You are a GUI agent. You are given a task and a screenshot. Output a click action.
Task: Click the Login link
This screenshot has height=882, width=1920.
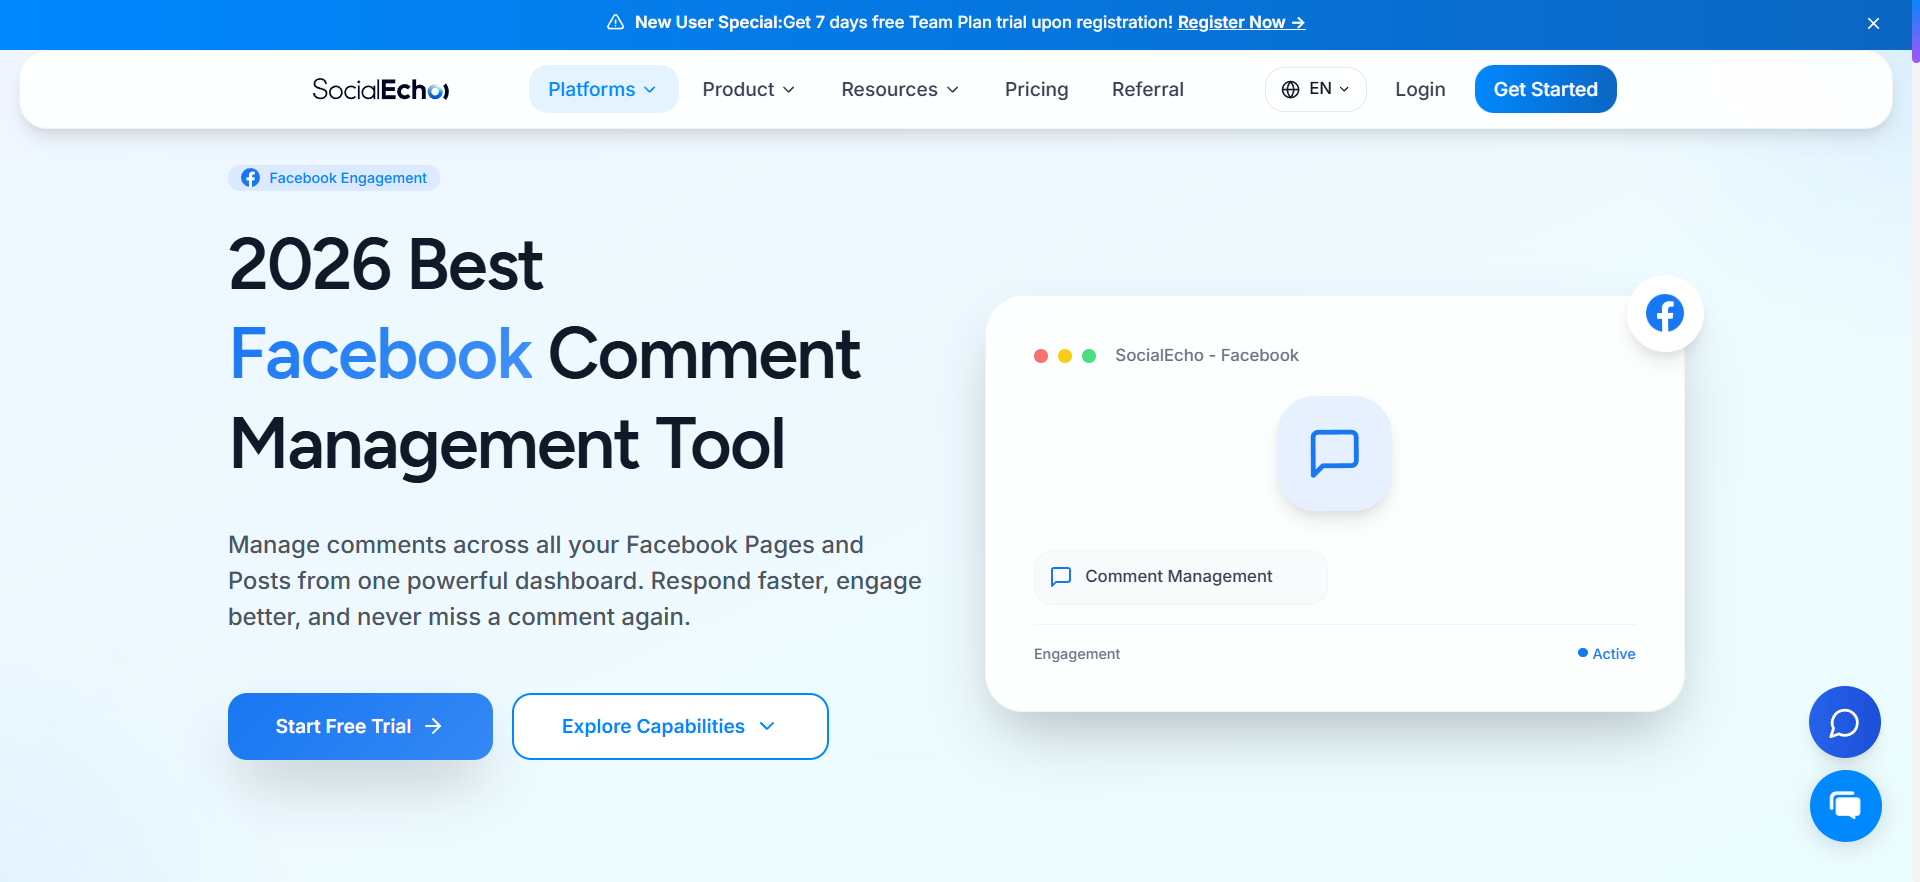click(1420, 89)
